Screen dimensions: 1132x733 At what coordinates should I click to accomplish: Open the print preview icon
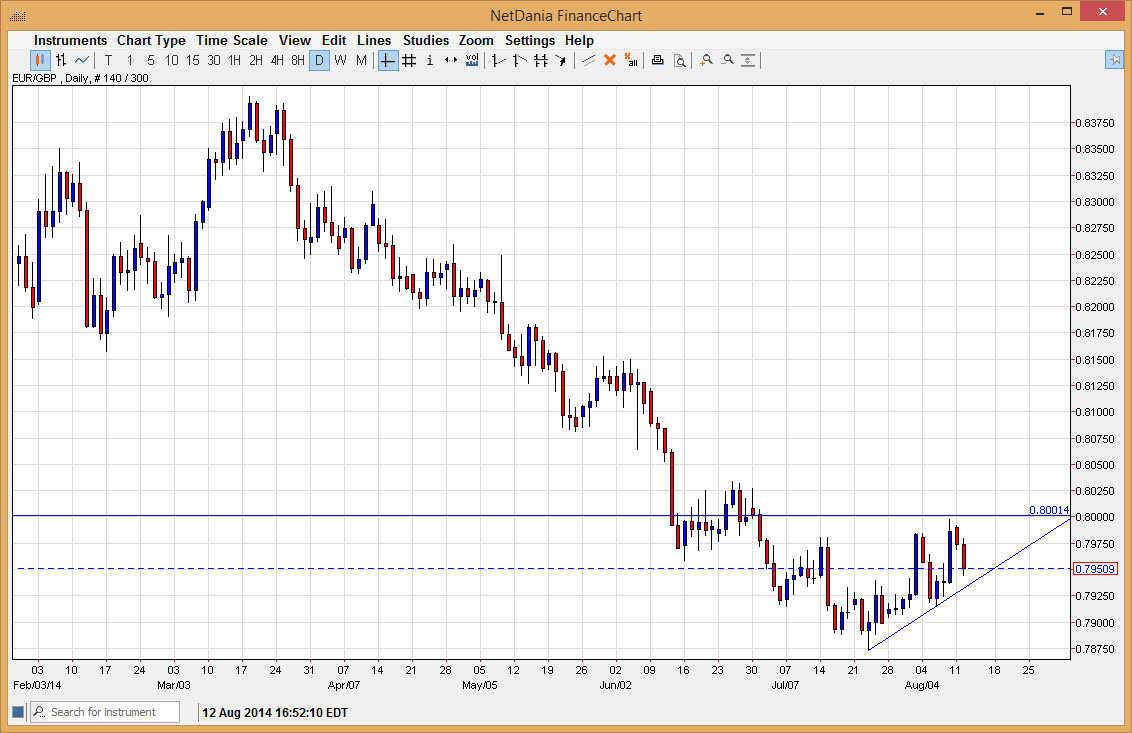pyautogui.click(x=680, y=60)
